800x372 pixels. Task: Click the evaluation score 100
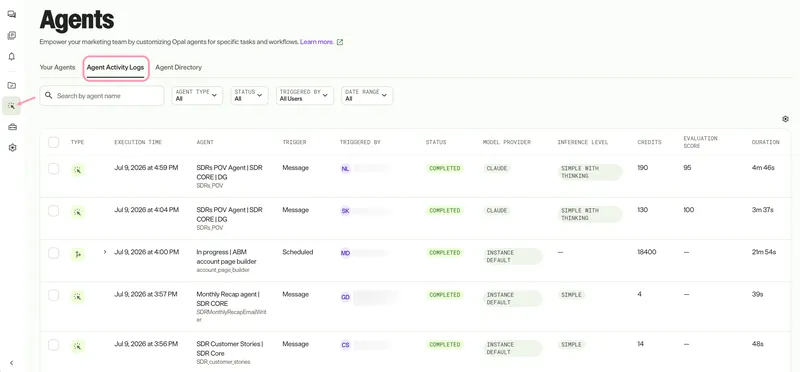(689, 210)
